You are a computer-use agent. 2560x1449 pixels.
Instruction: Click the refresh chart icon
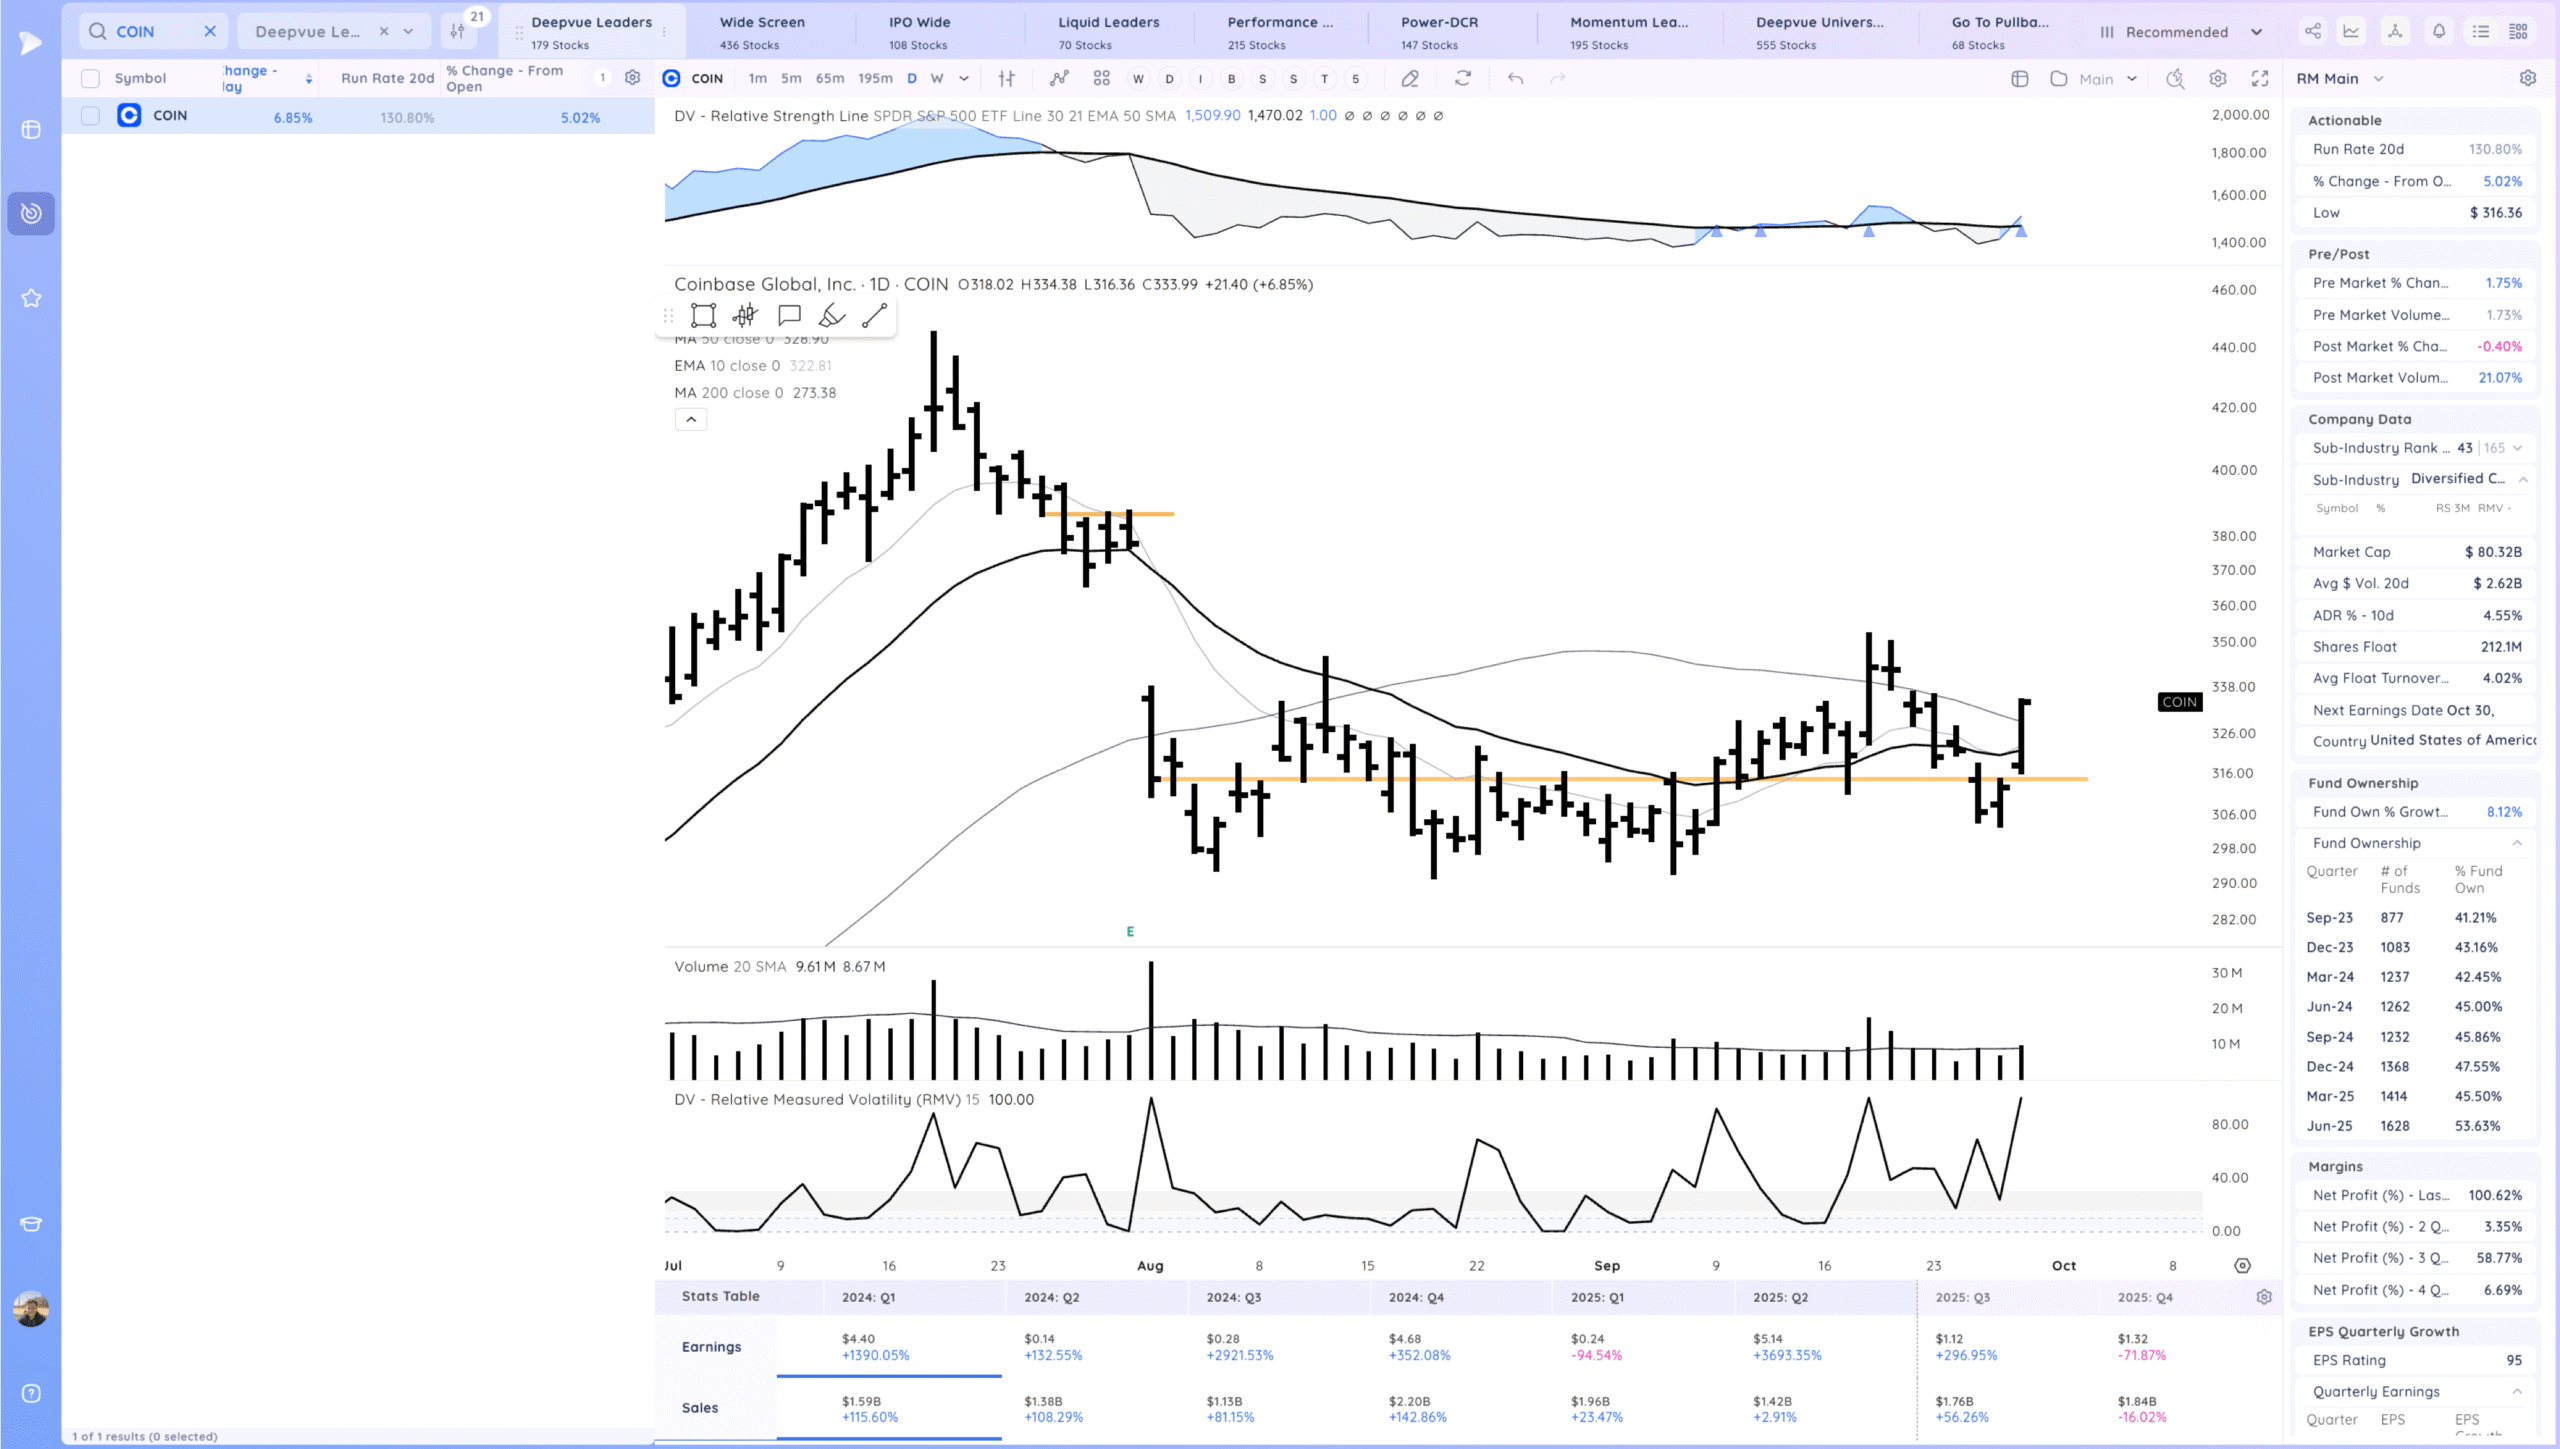[1463, 78]
